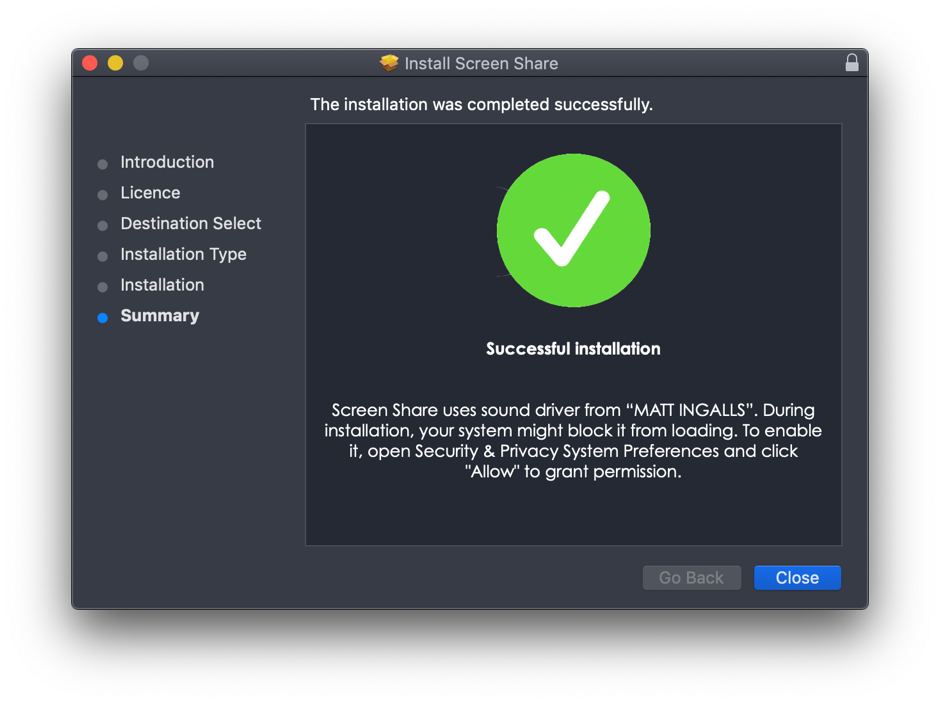Click the package icon in the title bar
The width and height of the screenshot is (939, 702).
point(389,62)
